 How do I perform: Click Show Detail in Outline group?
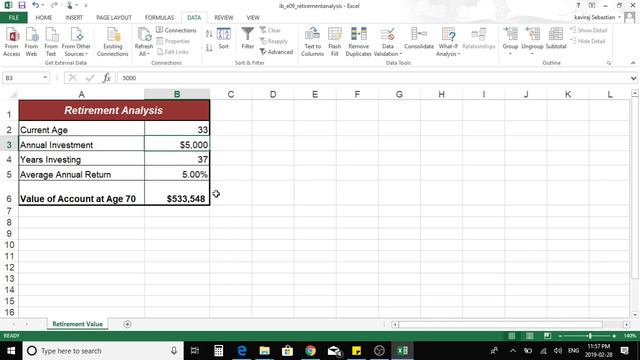(589, 30)
